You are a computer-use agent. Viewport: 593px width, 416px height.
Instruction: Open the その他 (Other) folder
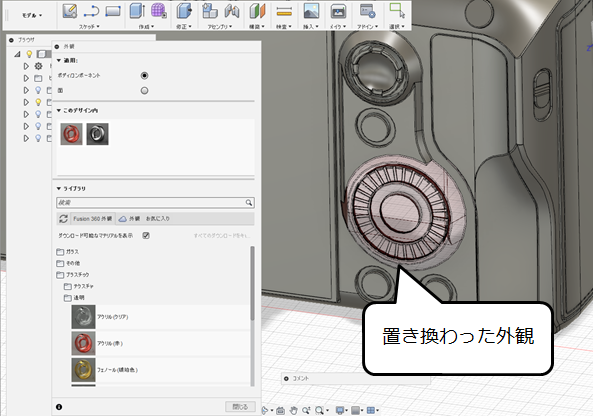pyautogui.click(x=68, y=263)
